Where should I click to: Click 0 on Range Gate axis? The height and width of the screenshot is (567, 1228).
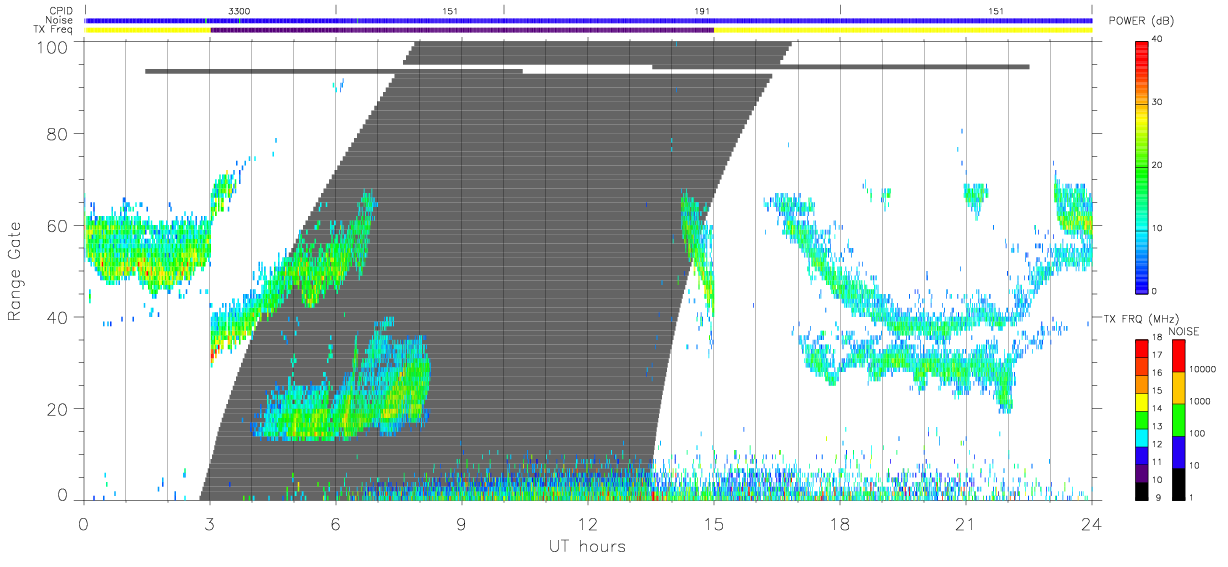pyautogui.click(x=62, y=494)
